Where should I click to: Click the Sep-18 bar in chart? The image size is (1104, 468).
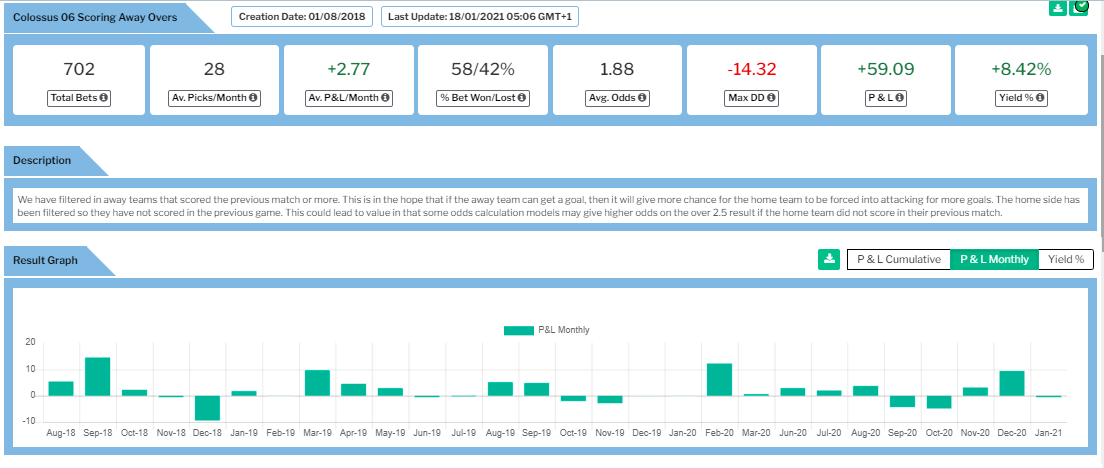[x=97, y=376]
